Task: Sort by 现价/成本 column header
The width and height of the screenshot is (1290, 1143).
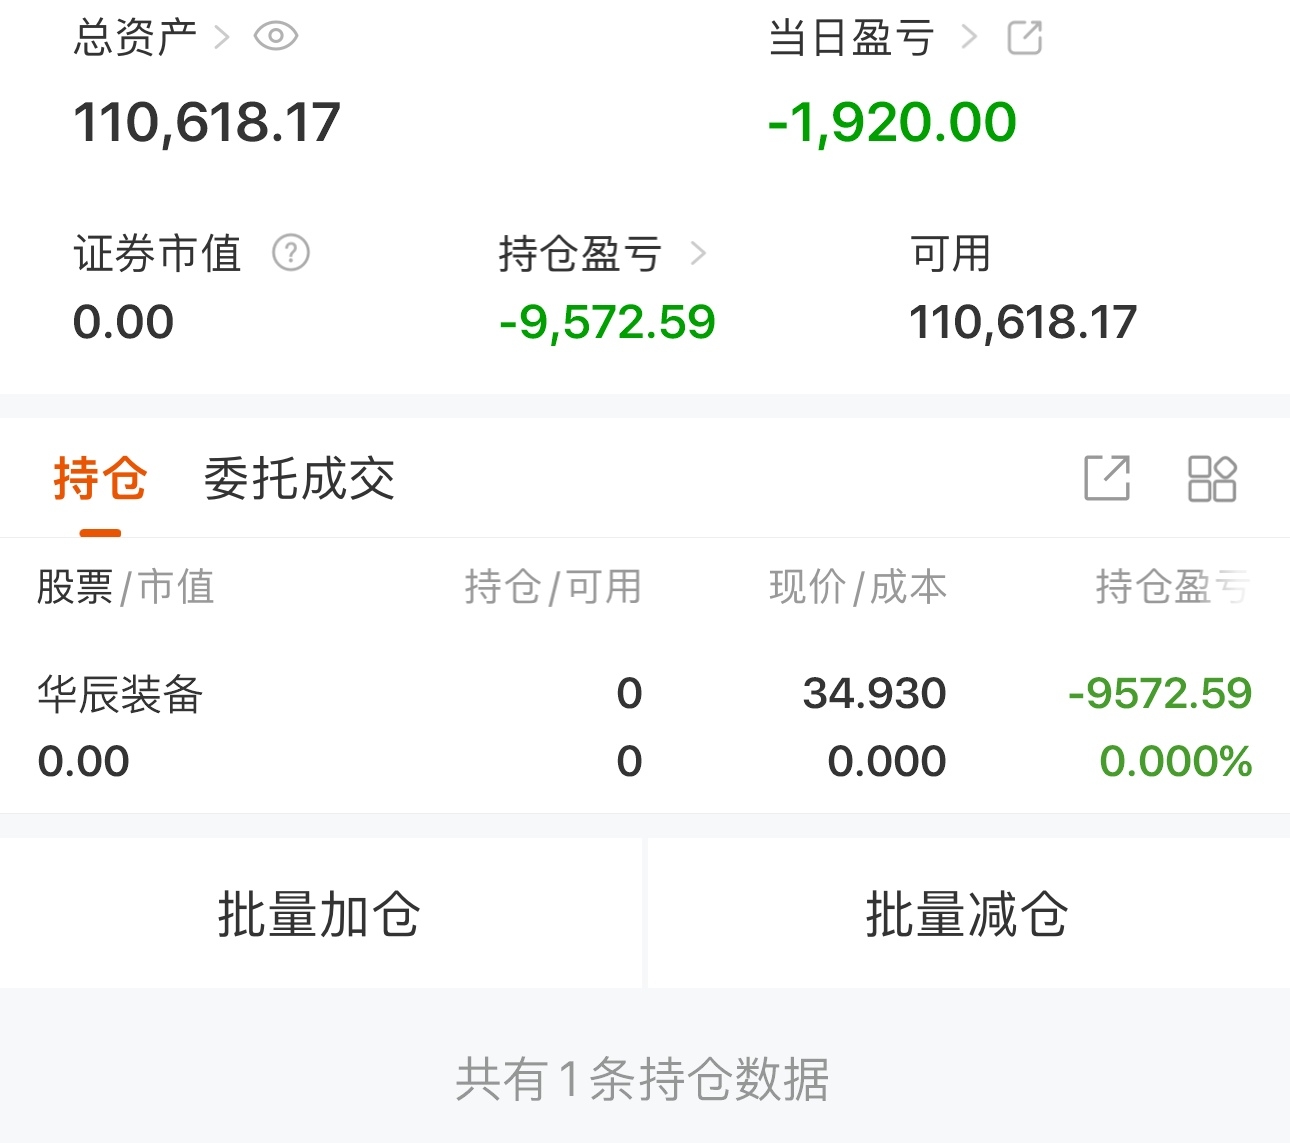Action: coord(858,587)
